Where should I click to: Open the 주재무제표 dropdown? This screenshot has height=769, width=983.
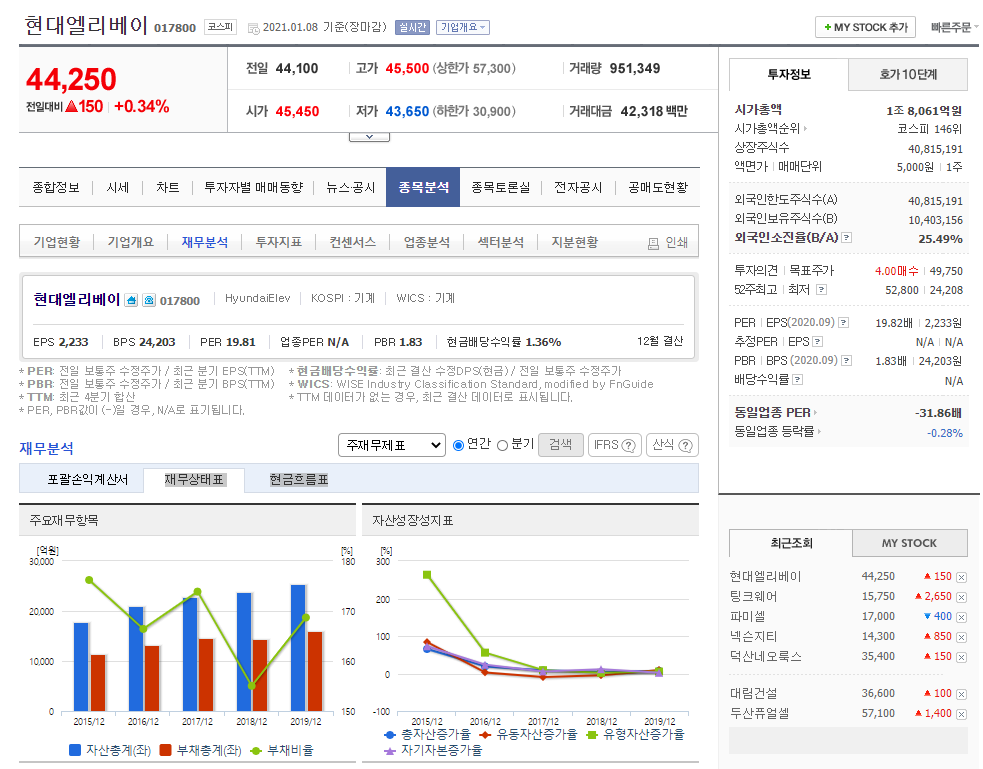pyautogui.click(x=392, y=445)
